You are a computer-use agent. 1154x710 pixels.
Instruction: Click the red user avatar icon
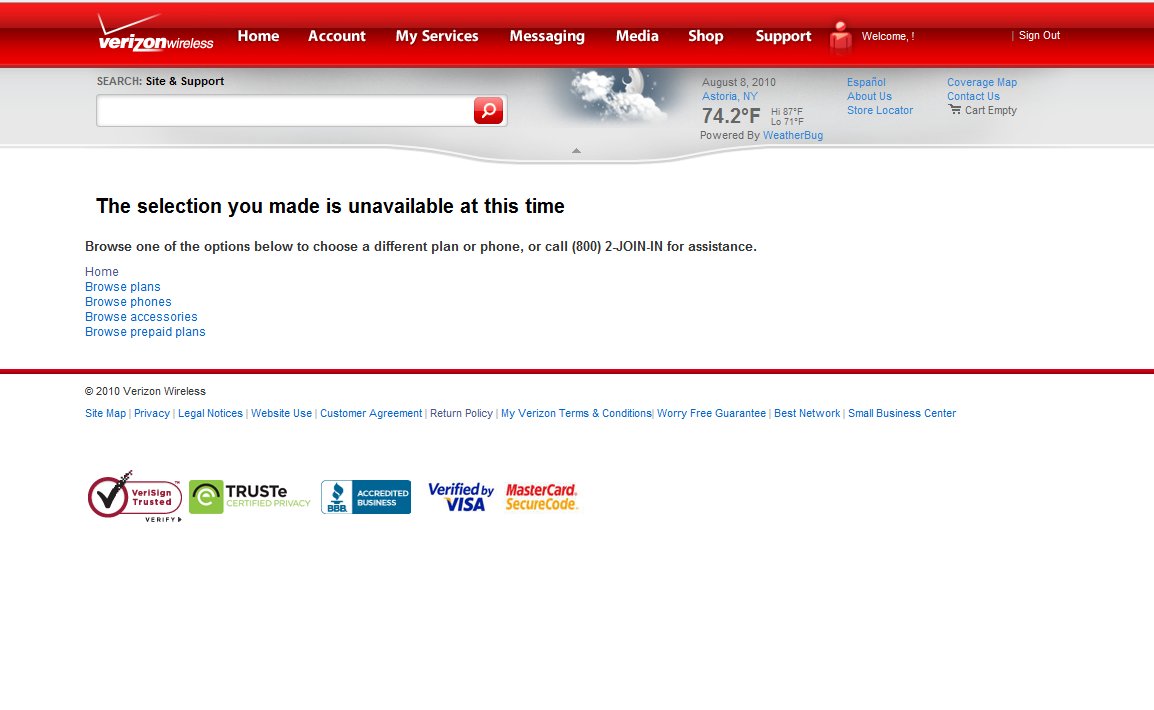(840, 37)
